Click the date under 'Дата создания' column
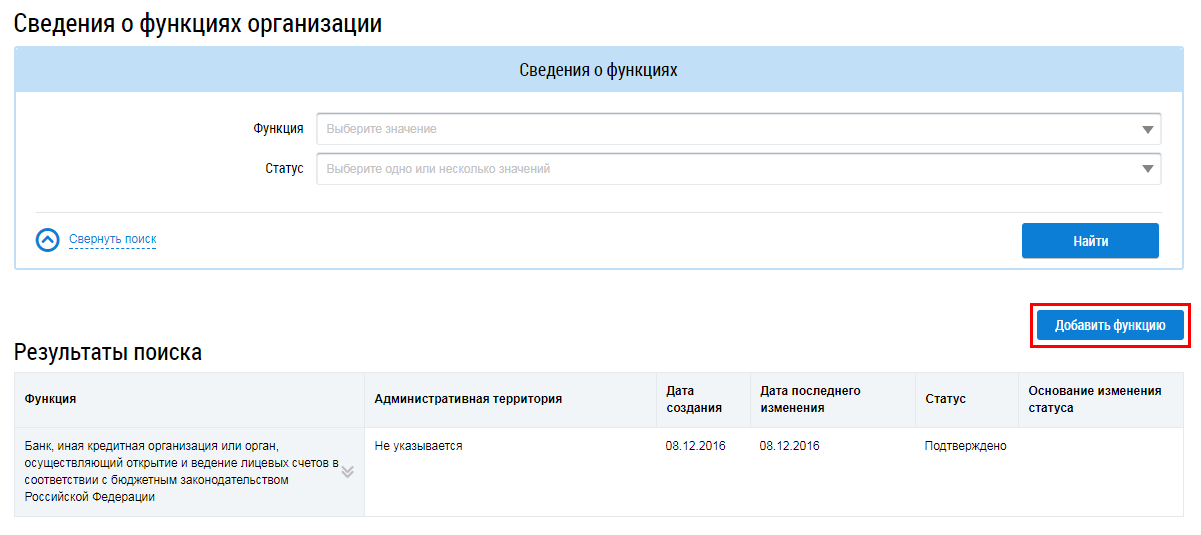The image size is (1201, 535). coord(695,446)
